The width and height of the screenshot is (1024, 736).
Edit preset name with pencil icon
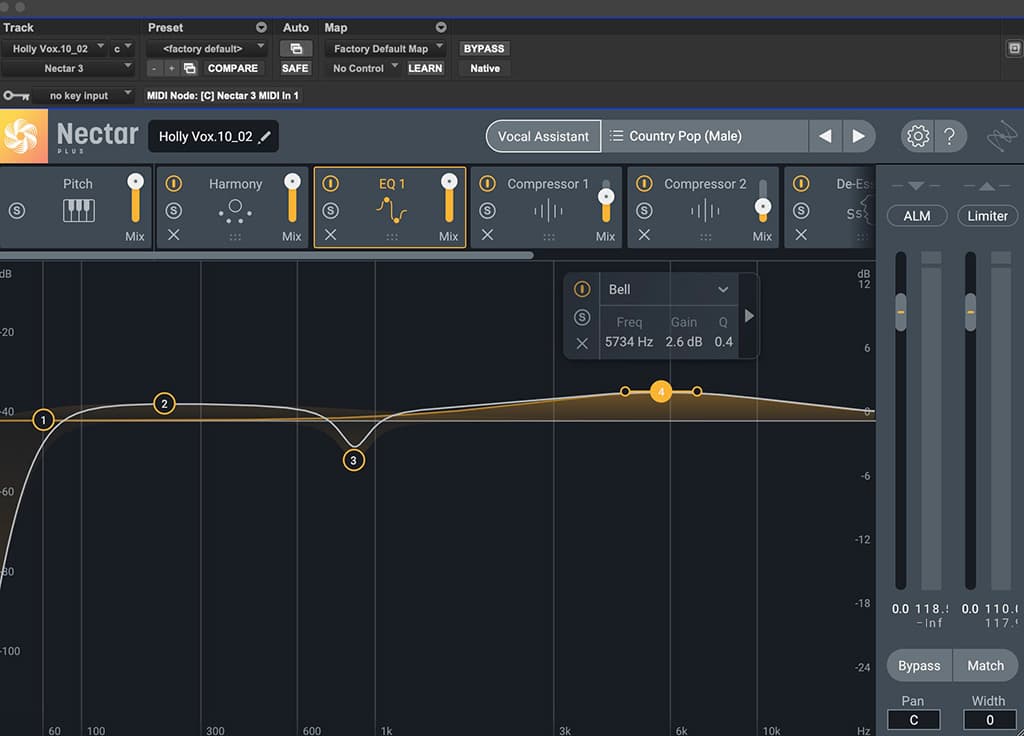point(264,136)
